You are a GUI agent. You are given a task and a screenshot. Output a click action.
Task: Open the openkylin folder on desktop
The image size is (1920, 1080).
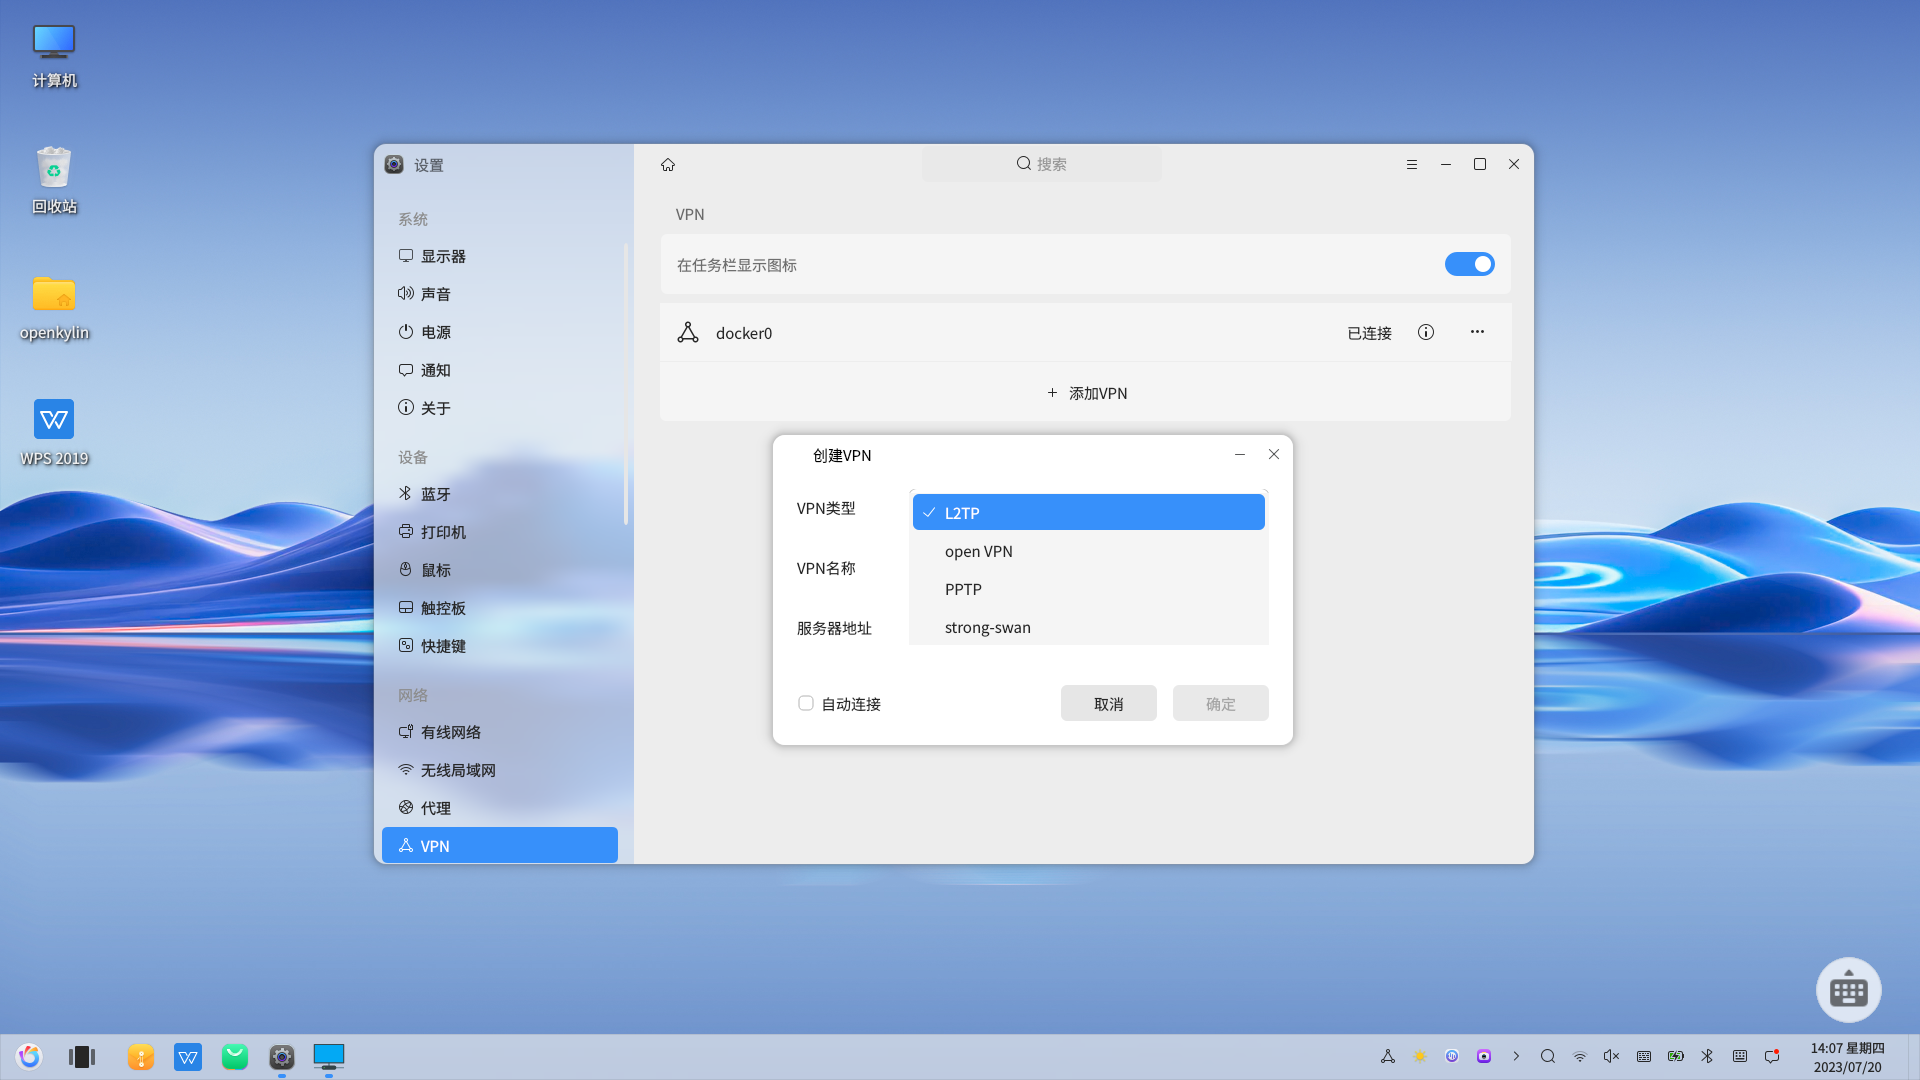point(54,307)
